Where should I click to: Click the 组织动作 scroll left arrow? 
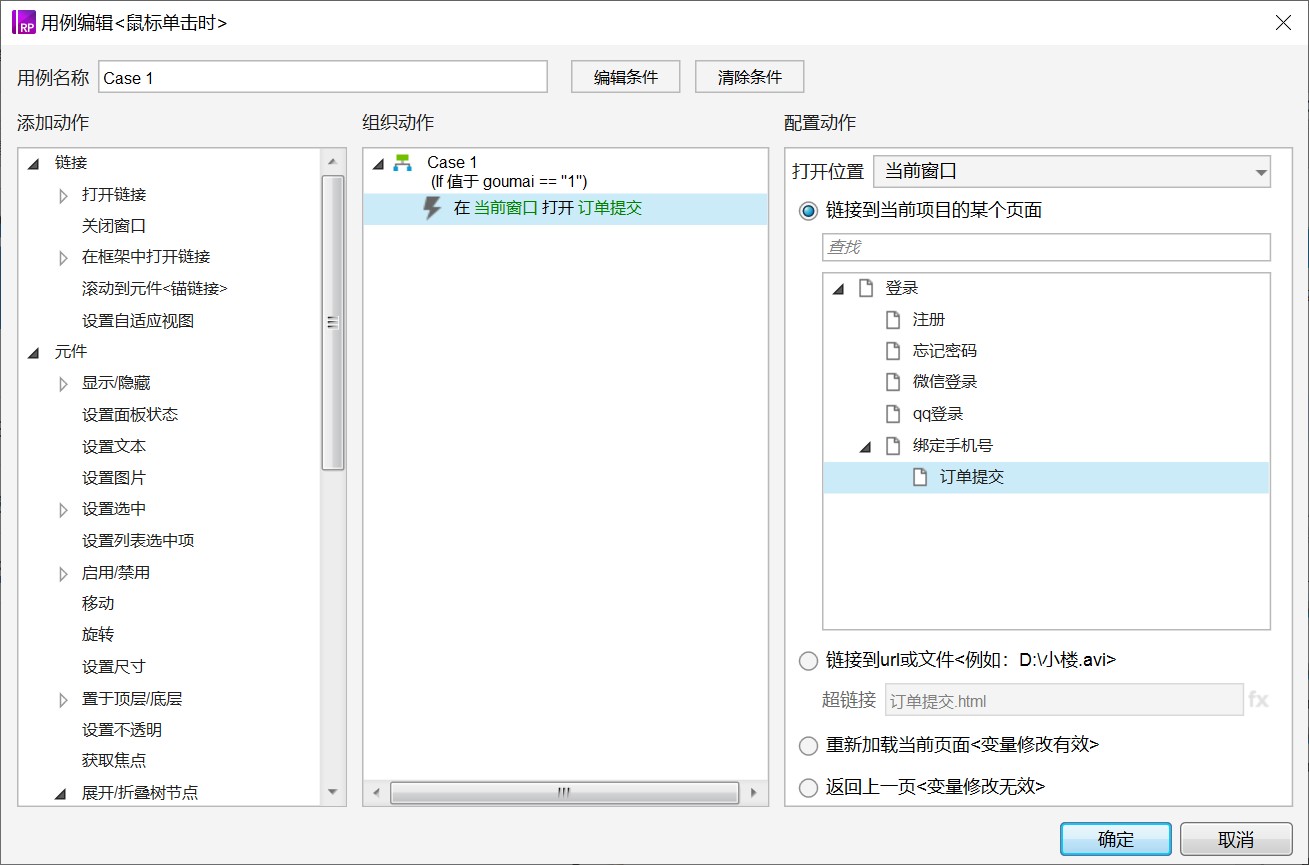[376, 793]
